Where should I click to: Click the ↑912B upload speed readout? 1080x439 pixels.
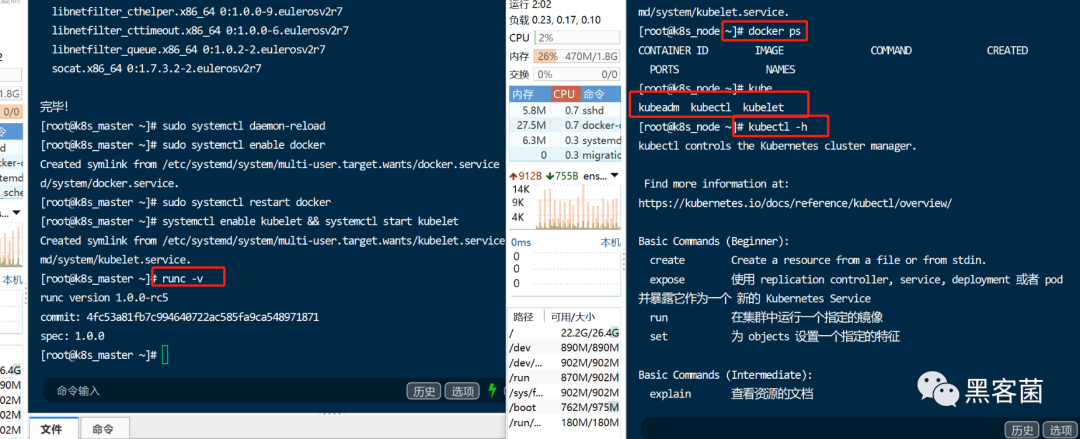coord(526,176)
